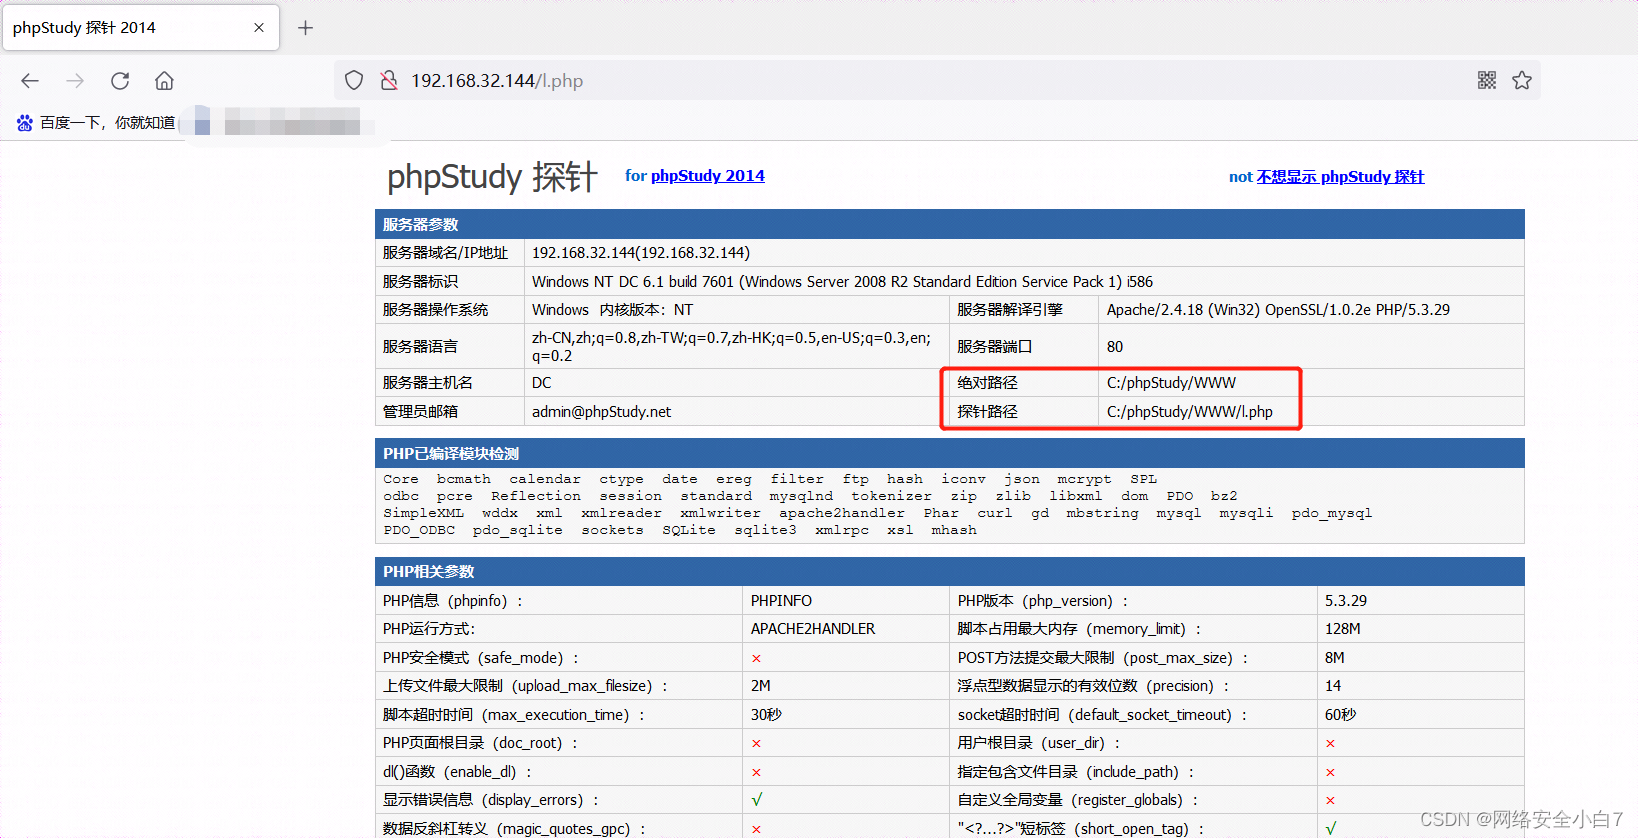
Task: Select the zh-CN,zh;q=0.8 language value
Action: point(731,347)
